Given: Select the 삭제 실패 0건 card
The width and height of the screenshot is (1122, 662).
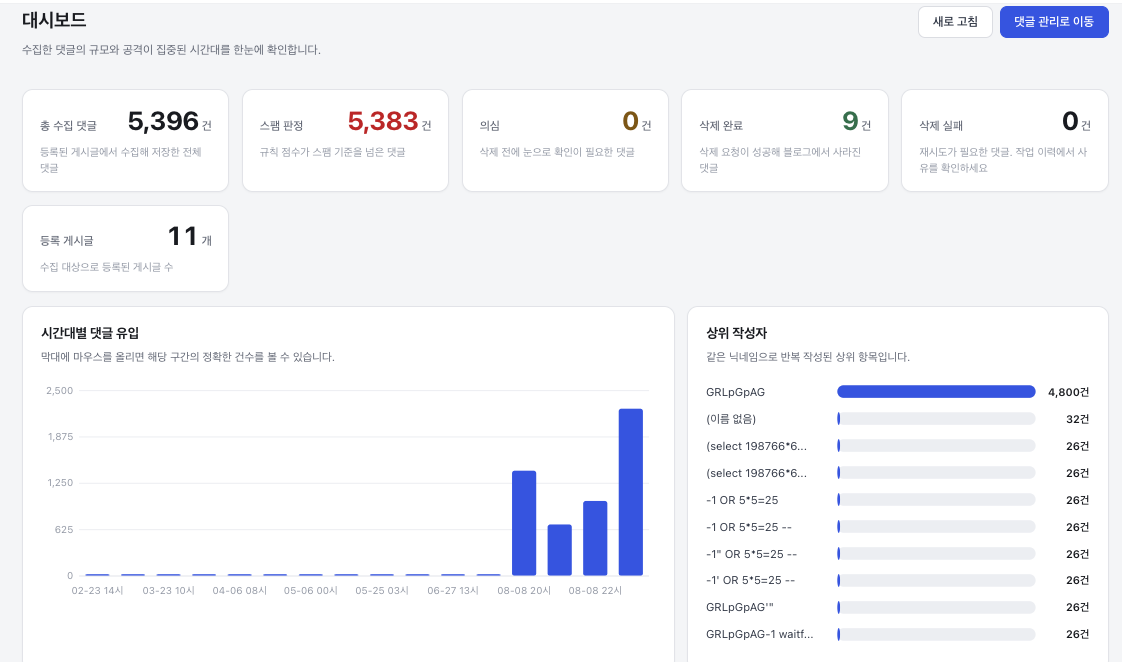Looking at the screenshot, I should point(1005,140).
